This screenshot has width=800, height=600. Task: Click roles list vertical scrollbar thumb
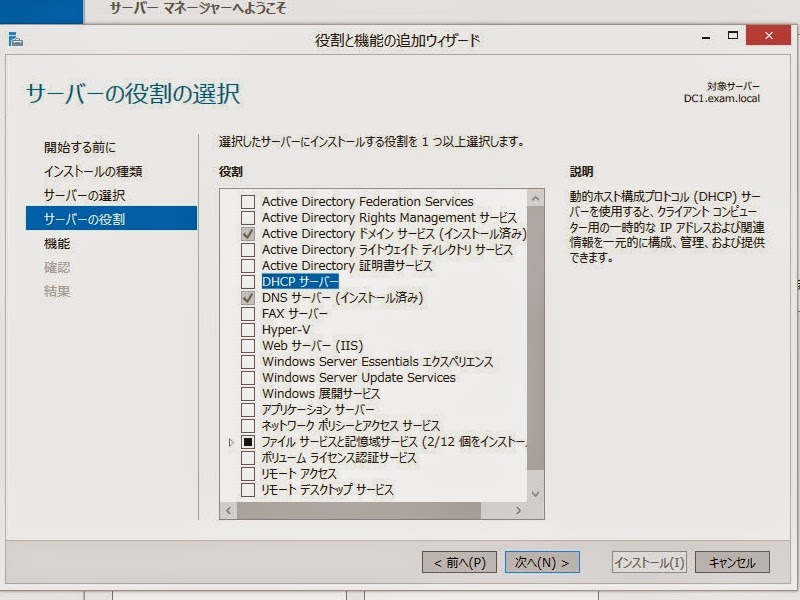(535, 338)
